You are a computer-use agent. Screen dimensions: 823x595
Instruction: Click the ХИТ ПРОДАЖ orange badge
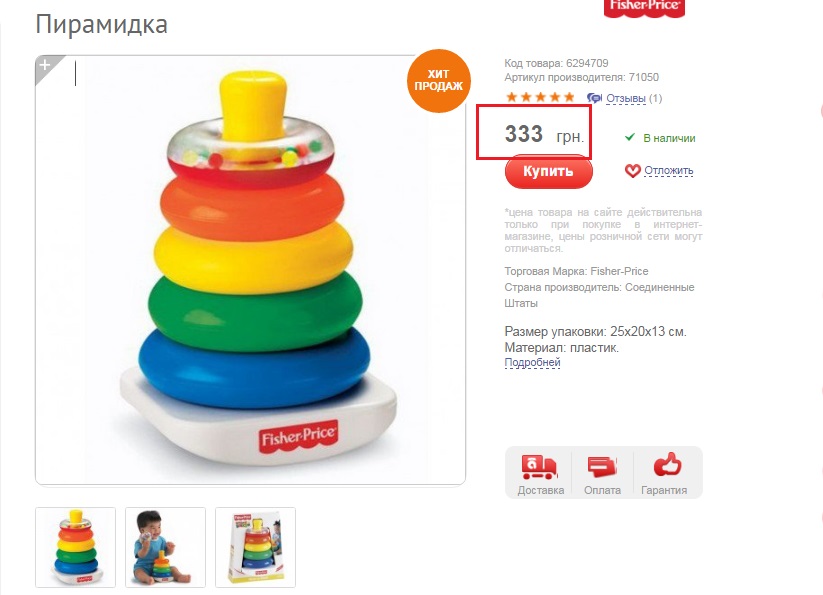[438, 81]
